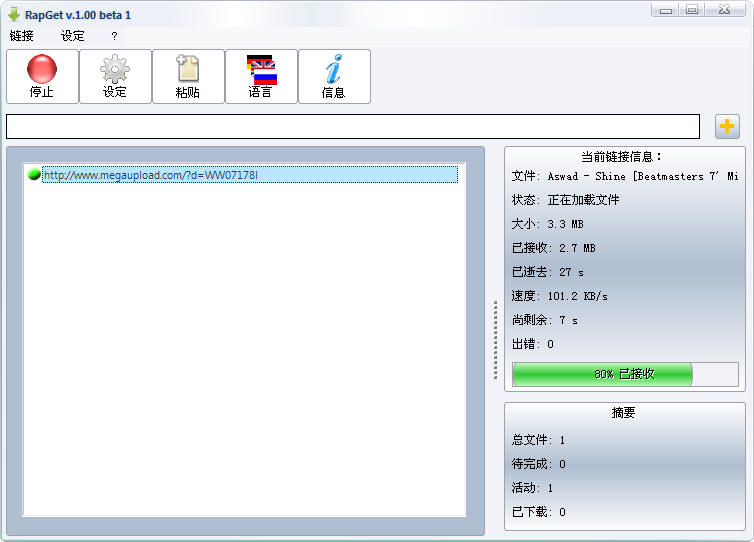Minimize the RapGet window

pyautogui.click(x=666, y=10)
